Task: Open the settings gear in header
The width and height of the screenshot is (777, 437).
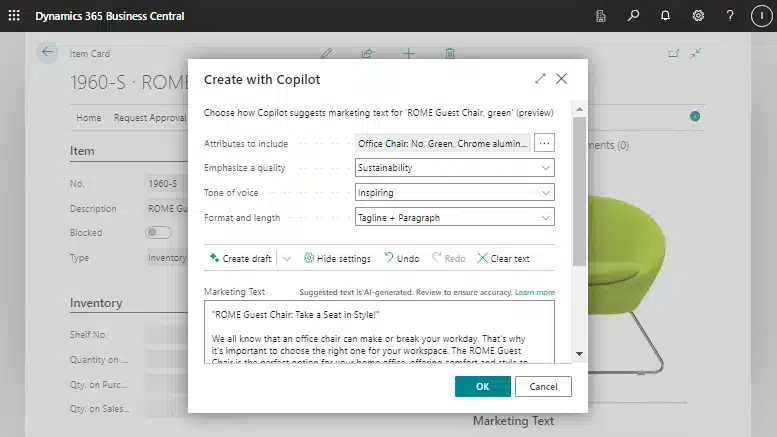Action: (x=698, y=16)
